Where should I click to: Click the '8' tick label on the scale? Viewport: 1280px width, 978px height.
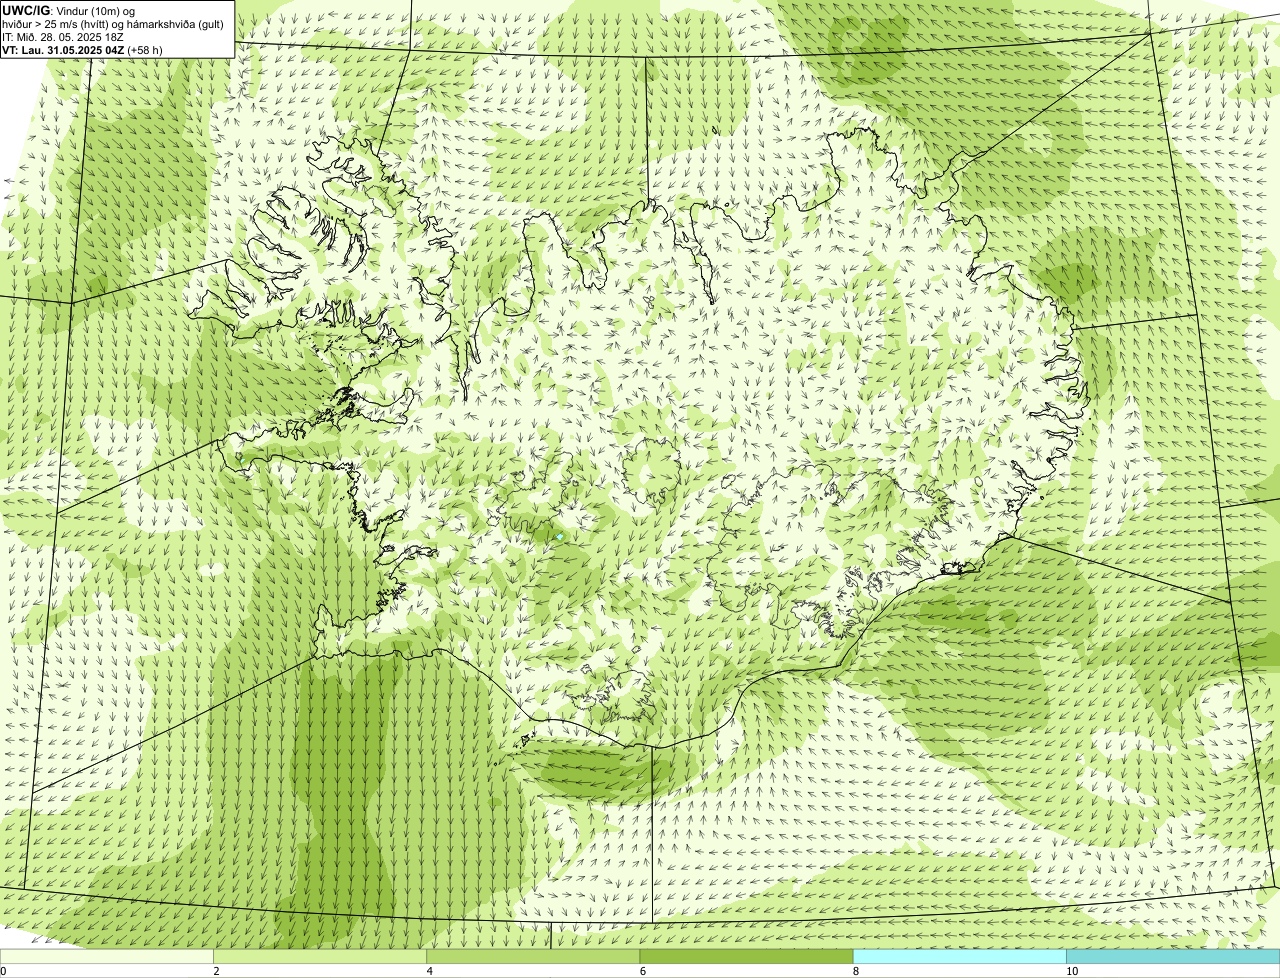point(855,971)
